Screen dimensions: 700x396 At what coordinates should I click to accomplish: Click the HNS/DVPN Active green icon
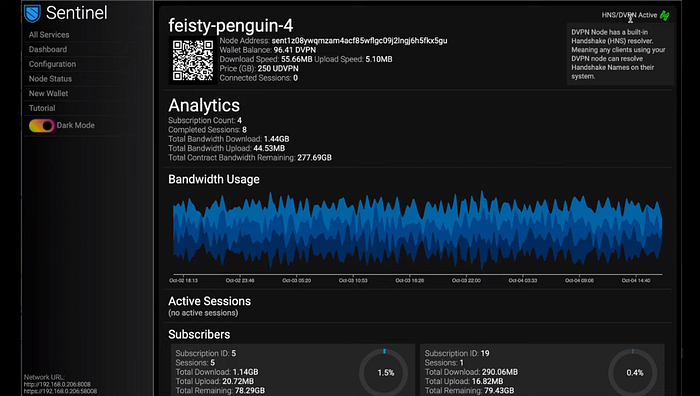(x=665, y=16)
